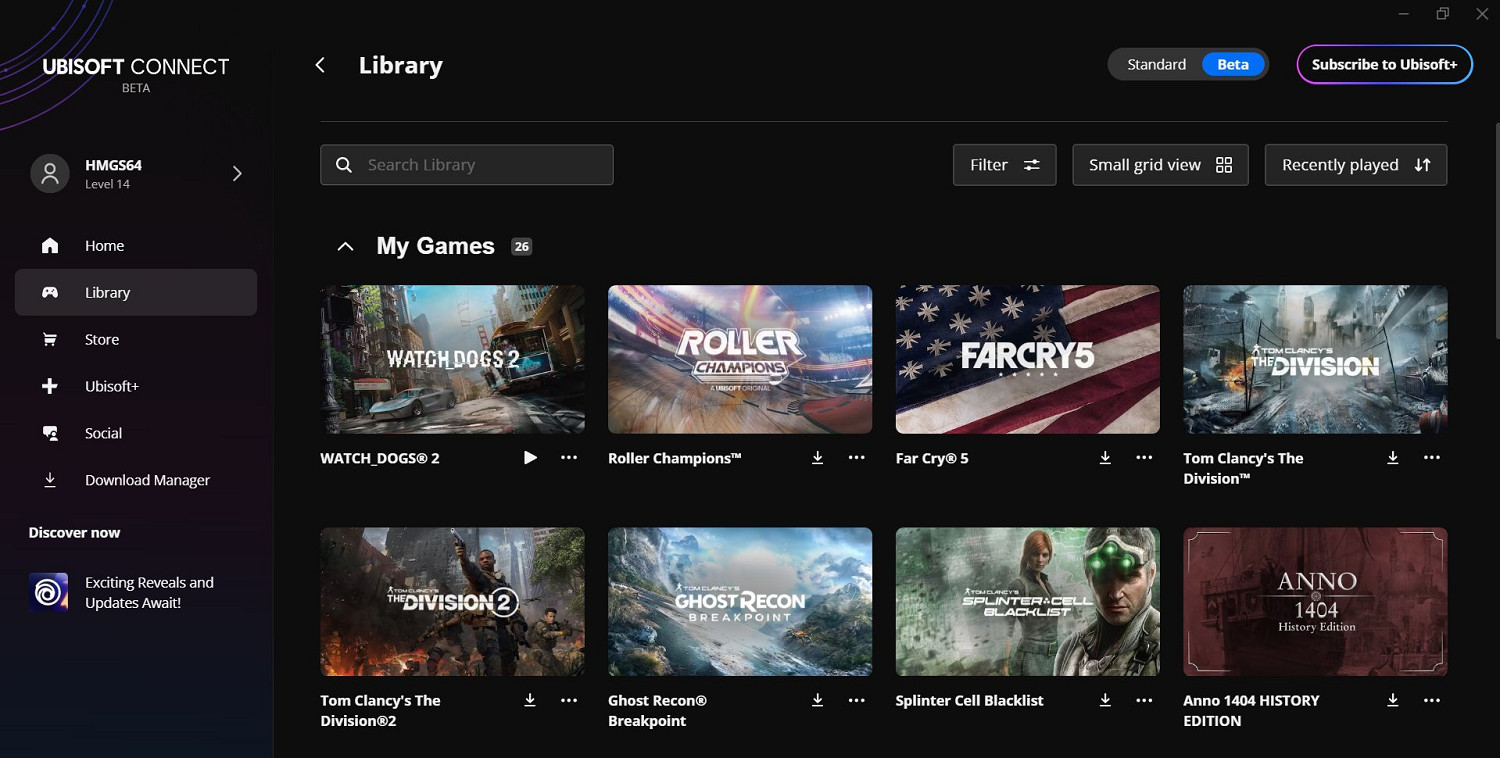Collapse the My Games section

point(345,245)
